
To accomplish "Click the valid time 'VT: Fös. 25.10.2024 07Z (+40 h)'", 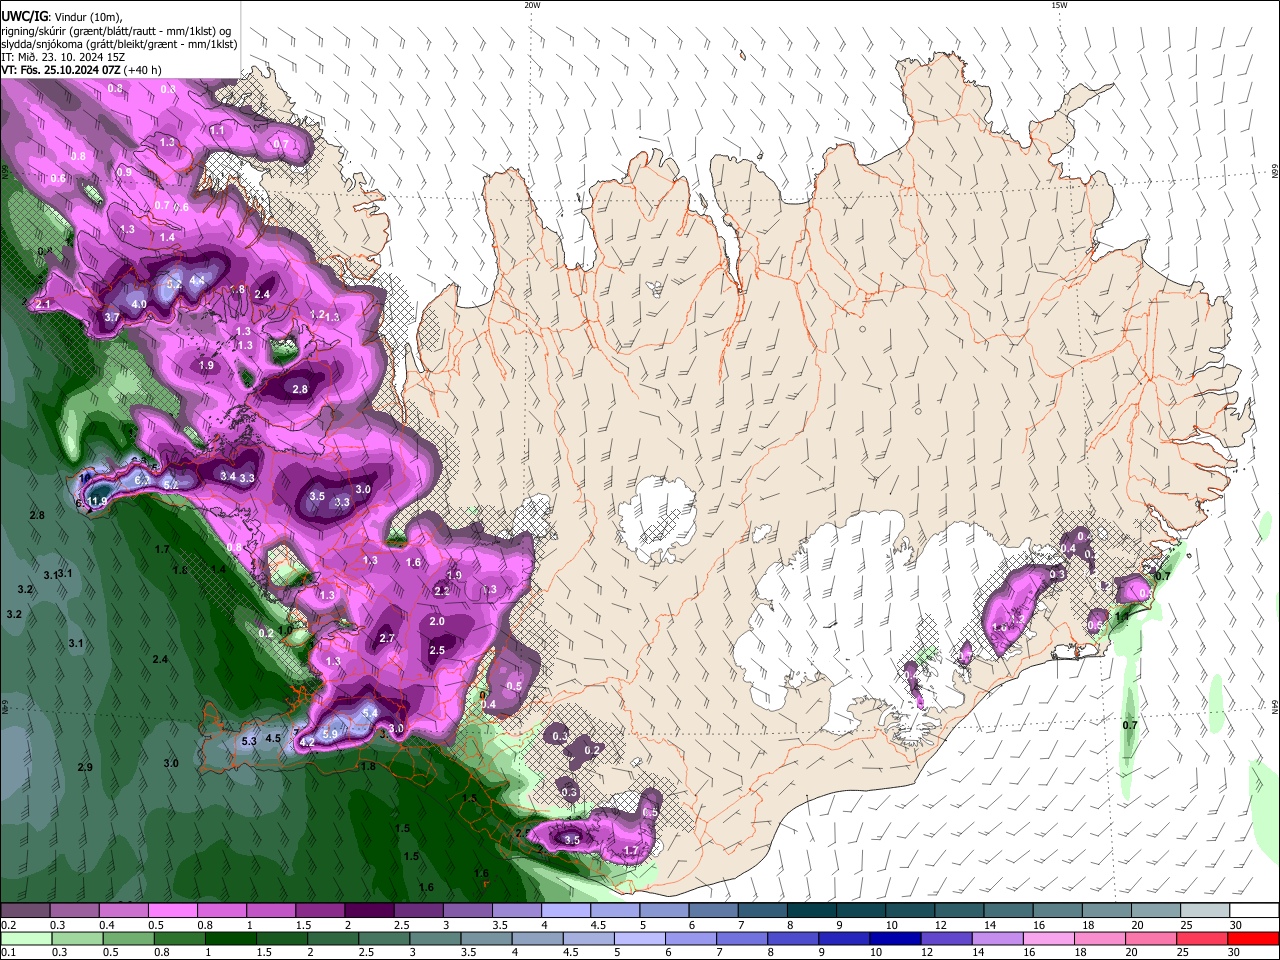I will (x=81, y=70).
